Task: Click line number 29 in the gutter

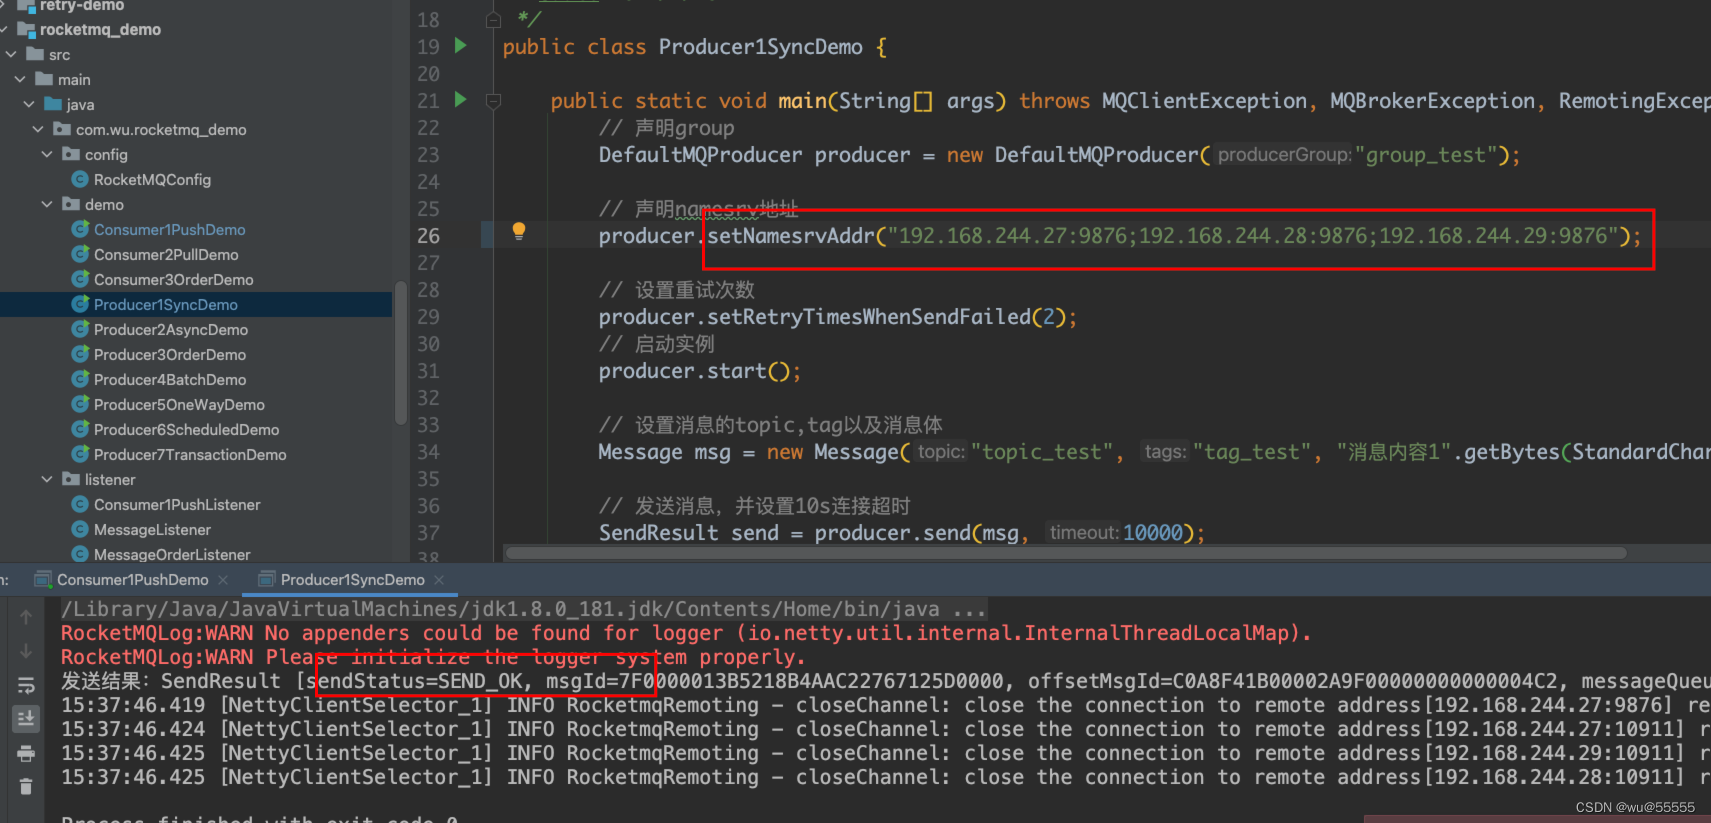Action: click(428, 317)
